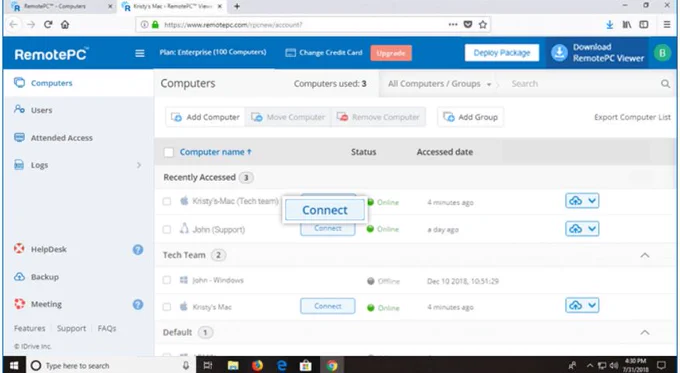Open File Explorer from the taskbar

(233, 366)
